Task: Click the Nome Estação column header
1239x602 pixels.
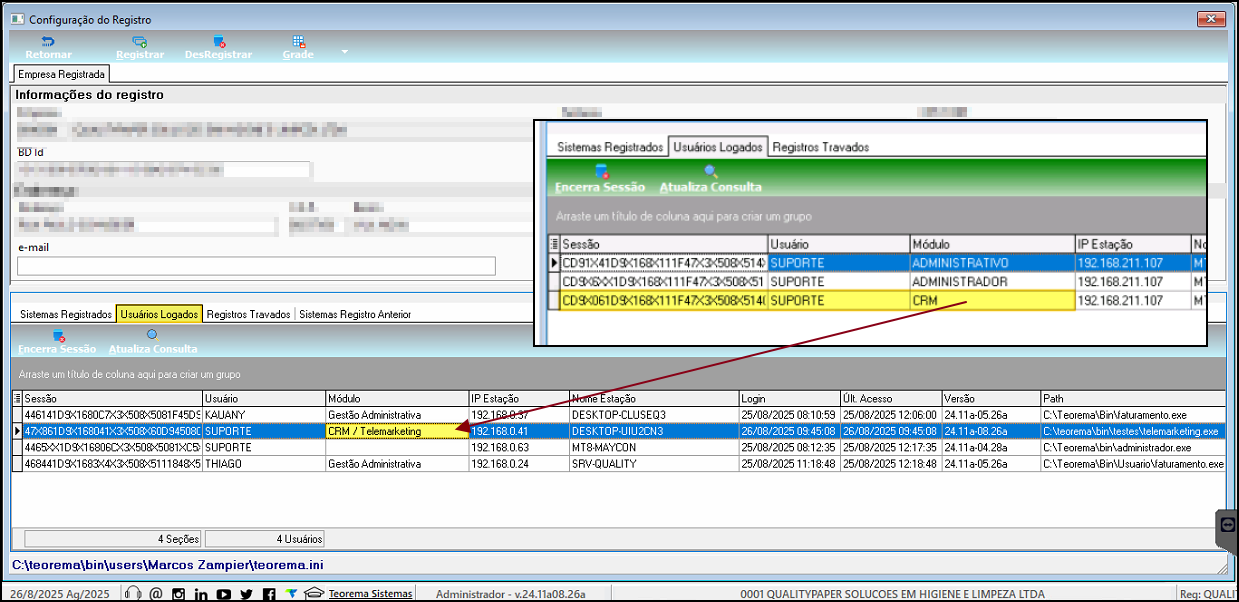Action: [654, 399]
